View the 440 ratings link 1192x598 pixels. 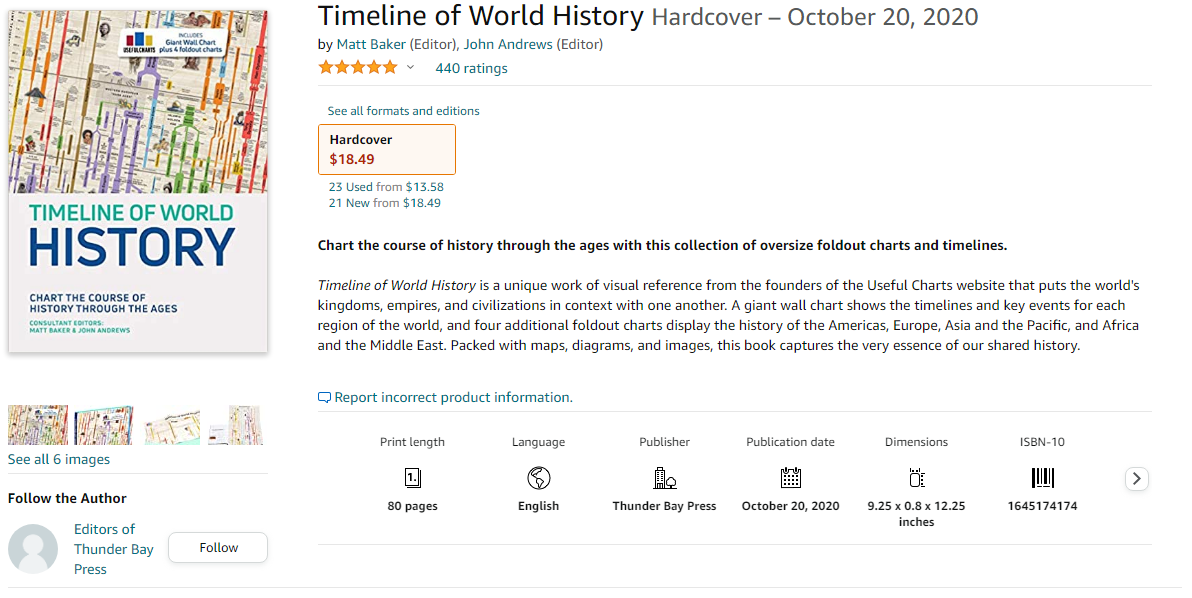[471, 68]
